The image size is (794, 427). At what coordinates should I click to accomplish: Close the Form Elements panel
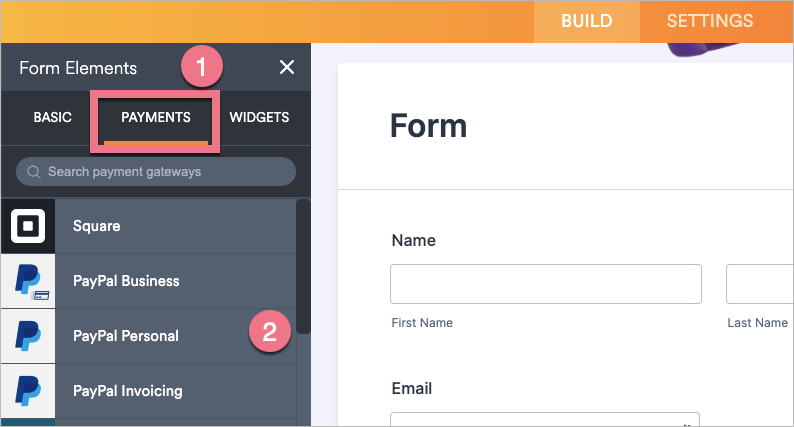[x=287, y=67]
